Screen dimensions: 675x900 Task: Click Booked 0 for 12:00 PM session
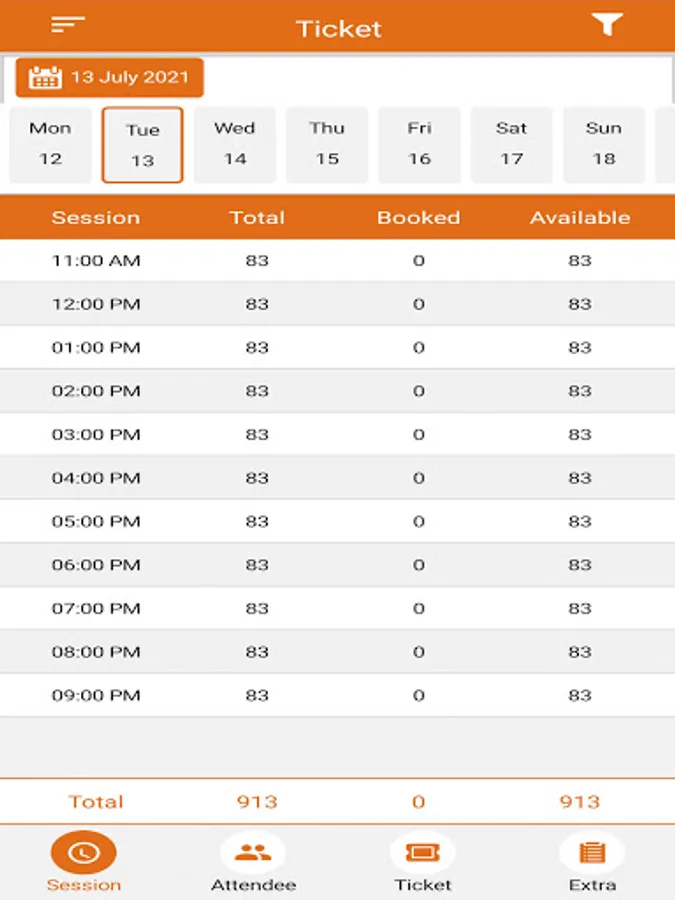tap(418, 304)
